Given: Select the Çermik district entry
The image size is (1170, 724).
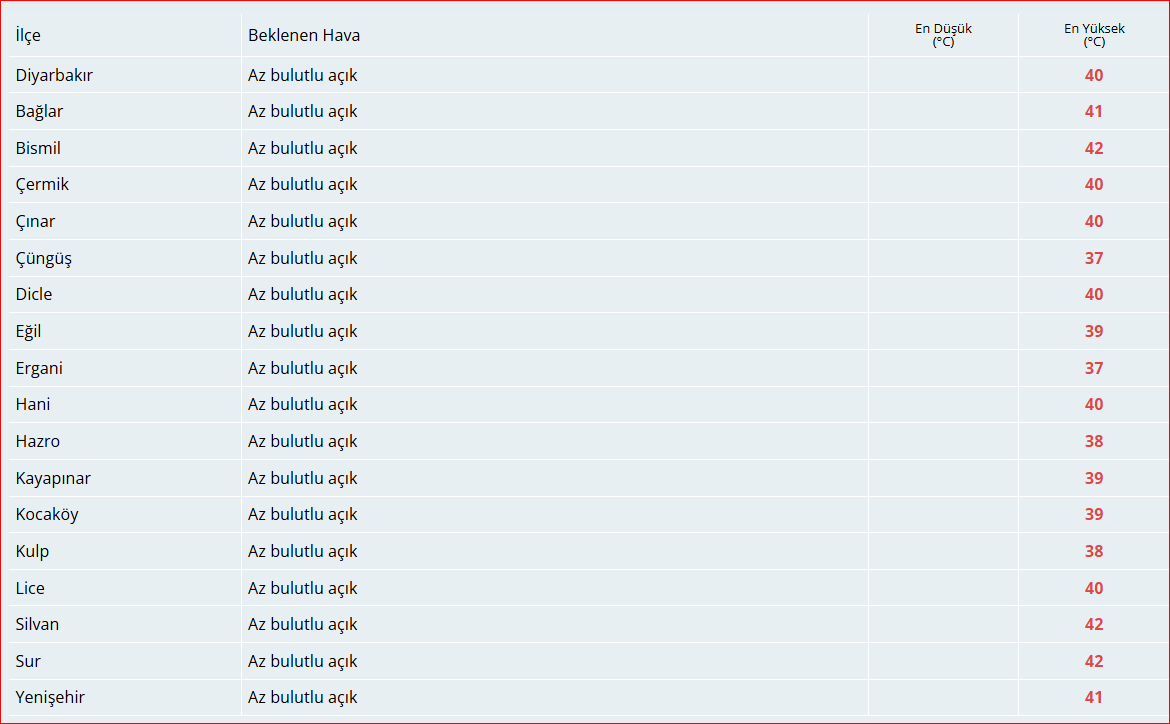Looking at the screenshot, I should click(x=42, y=184).
